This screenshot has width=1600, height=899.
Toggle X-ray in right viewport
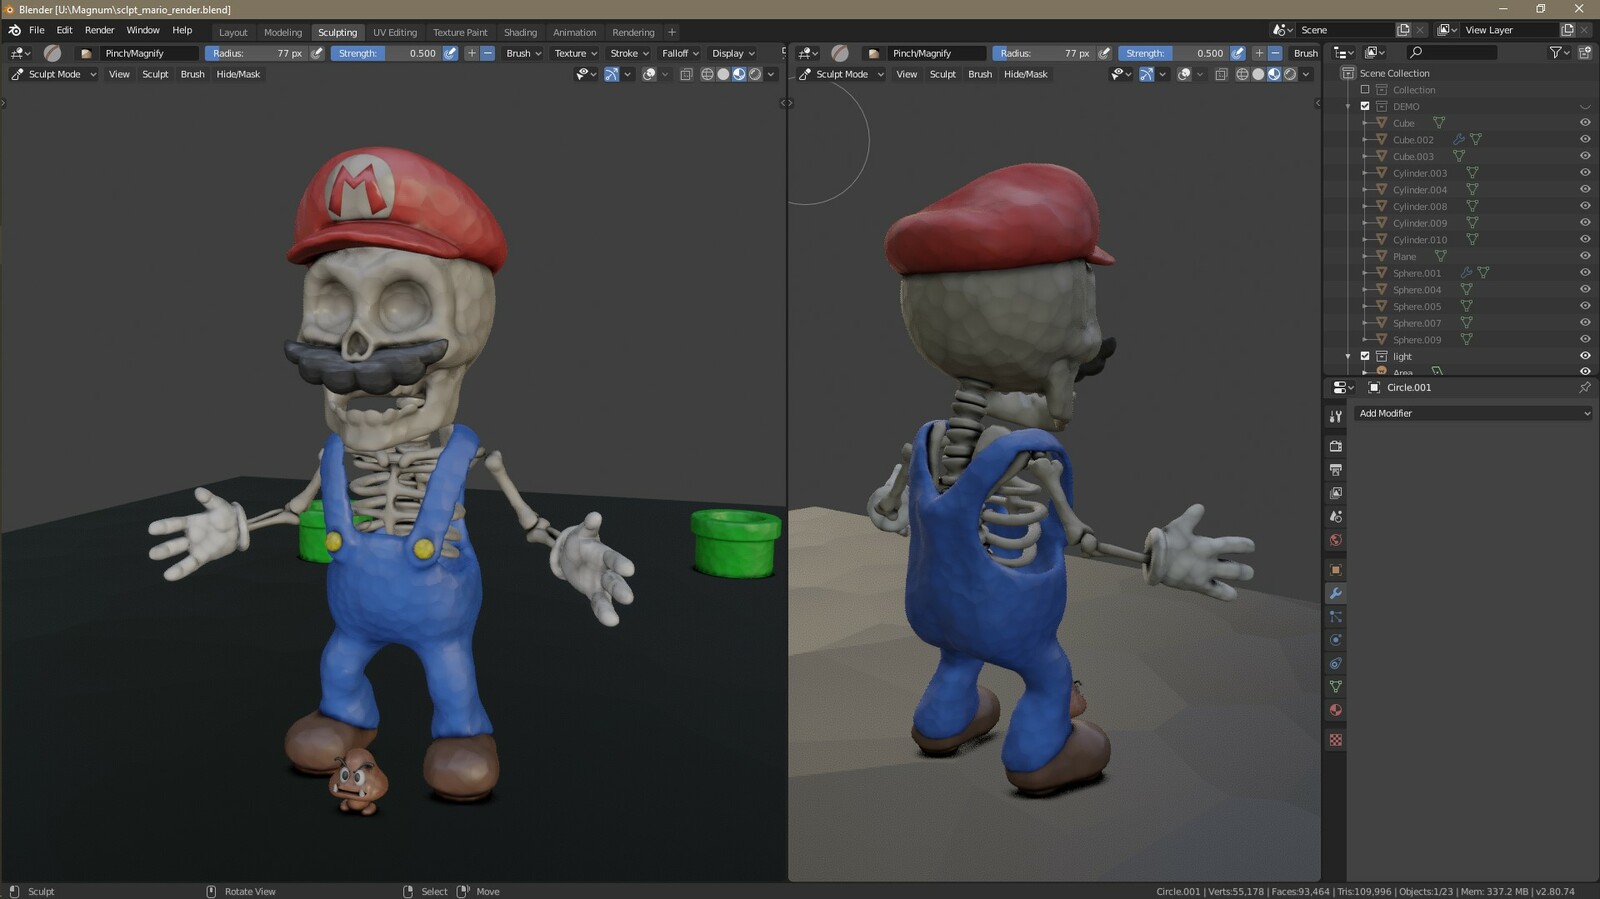click(x=1221, y=74)
